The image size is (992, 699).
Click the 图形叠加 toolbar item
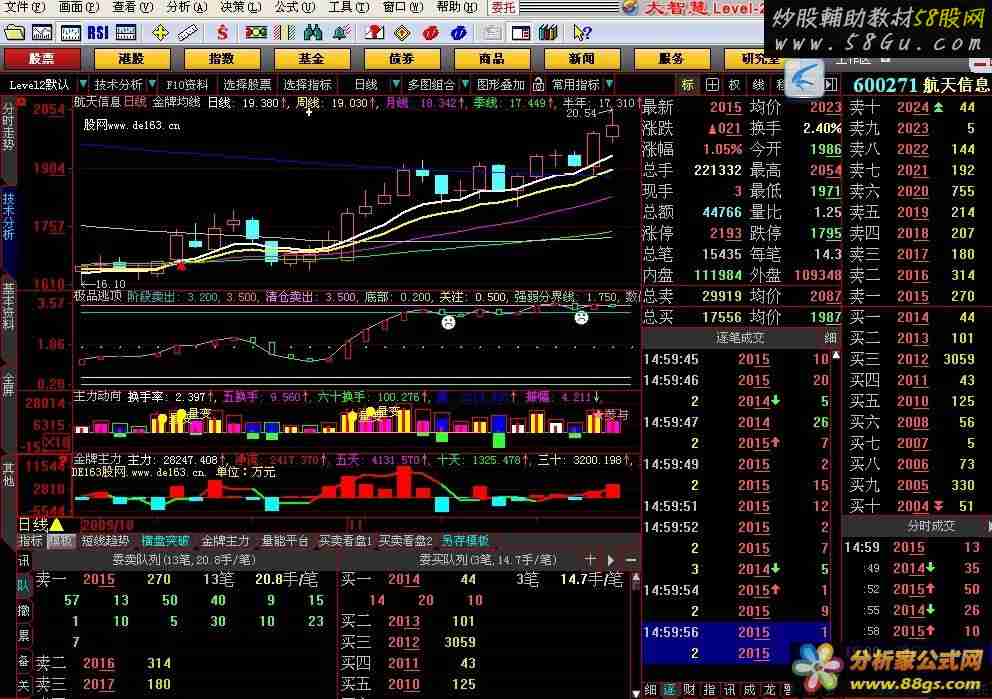point(500,84)
